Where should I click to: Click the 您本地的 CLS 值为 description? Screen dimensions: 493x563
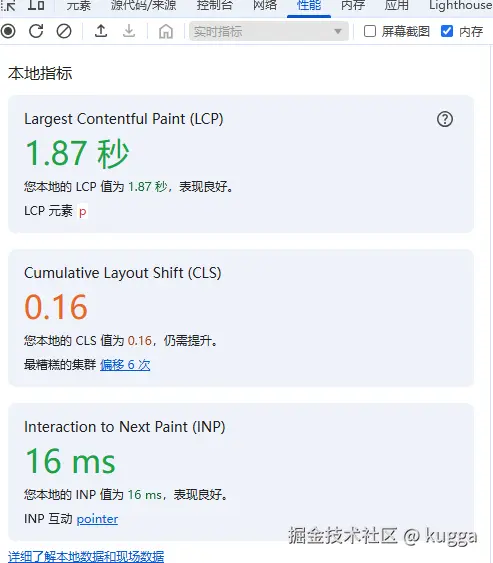click(121, 340)
